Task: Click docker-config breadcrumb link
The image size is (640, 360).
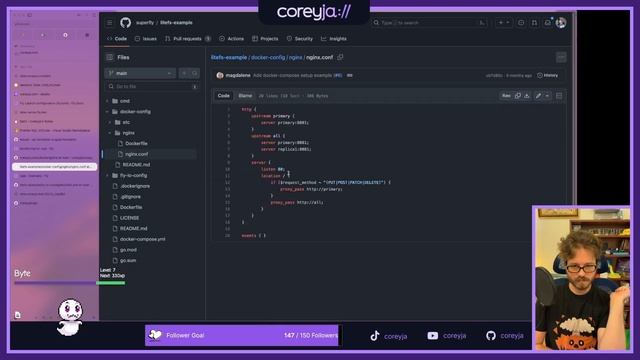Action: [x=268, y=58]
